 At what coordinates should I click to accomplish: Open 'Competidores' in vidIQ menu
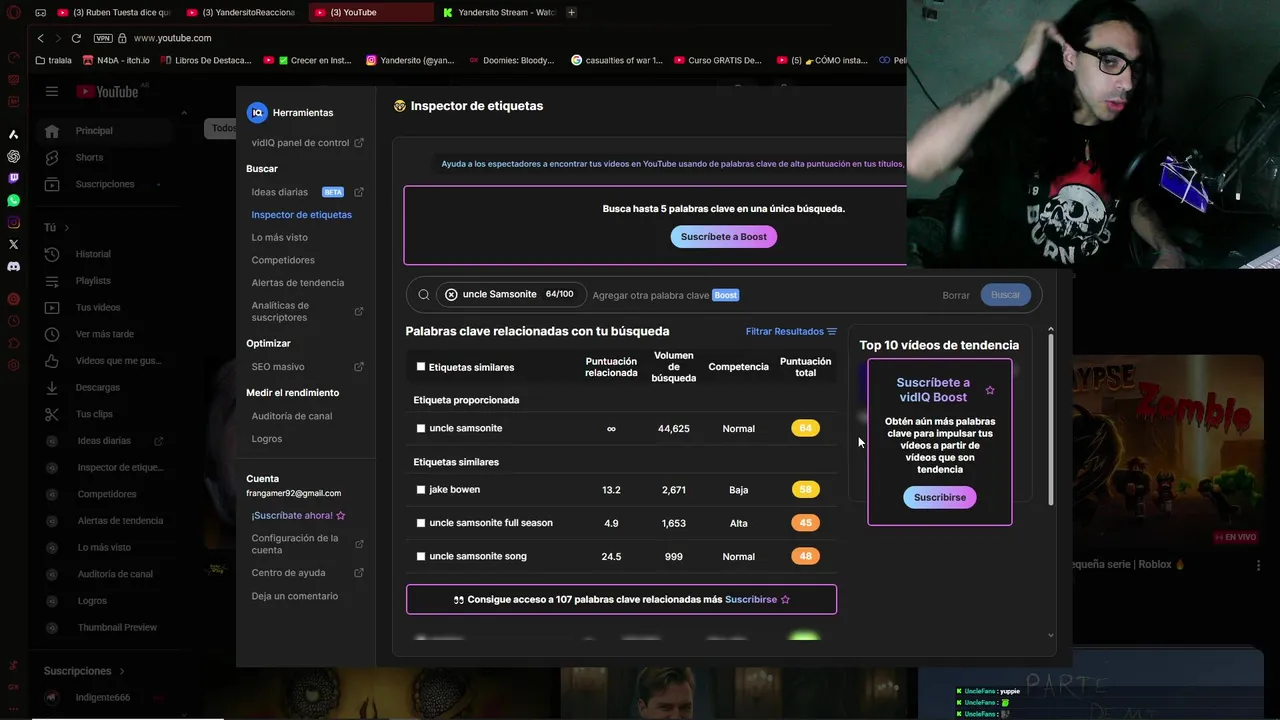click(x=283, y=260)
